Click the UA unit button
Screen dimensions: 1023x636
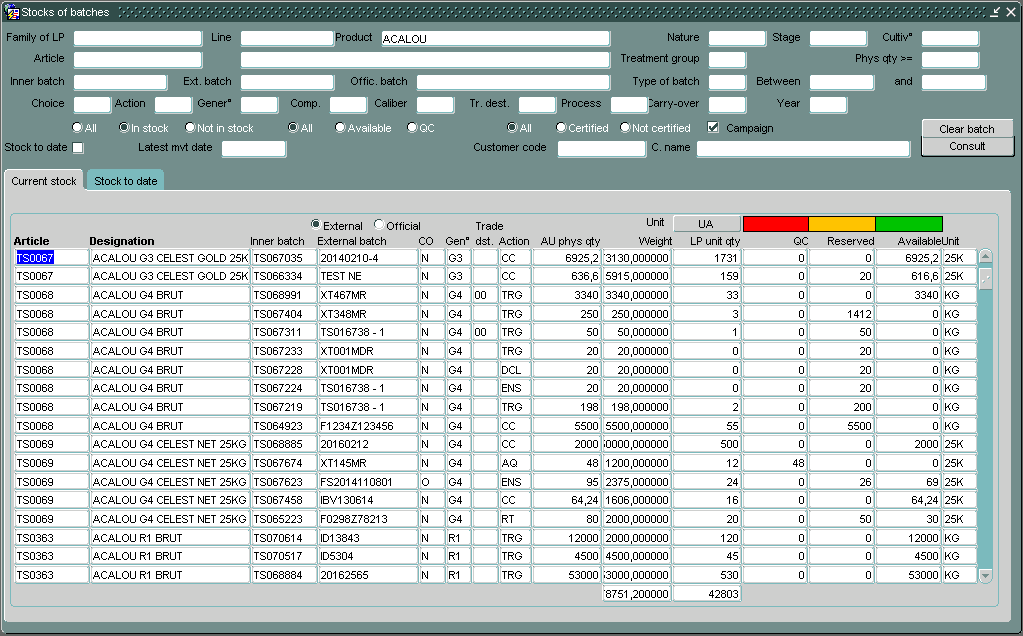707,224
